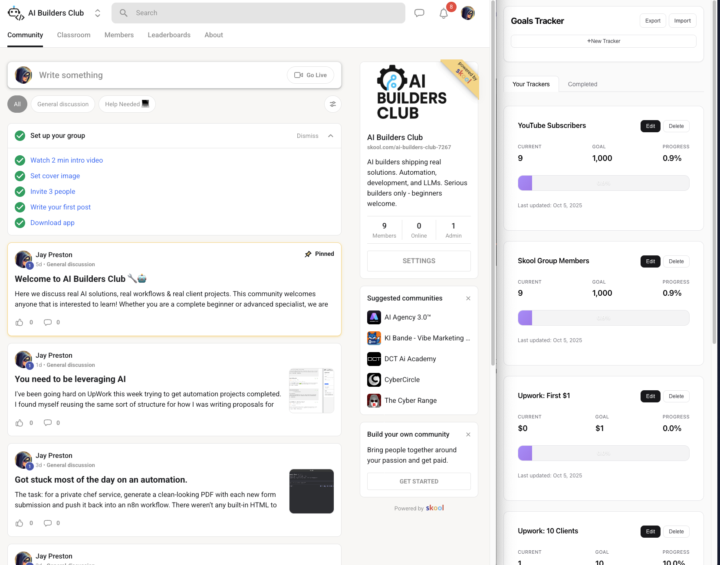Click the Upwork: First $1 progress bar
The height and width of the screenshot is (565, 720).
click(x=603, y=453)
